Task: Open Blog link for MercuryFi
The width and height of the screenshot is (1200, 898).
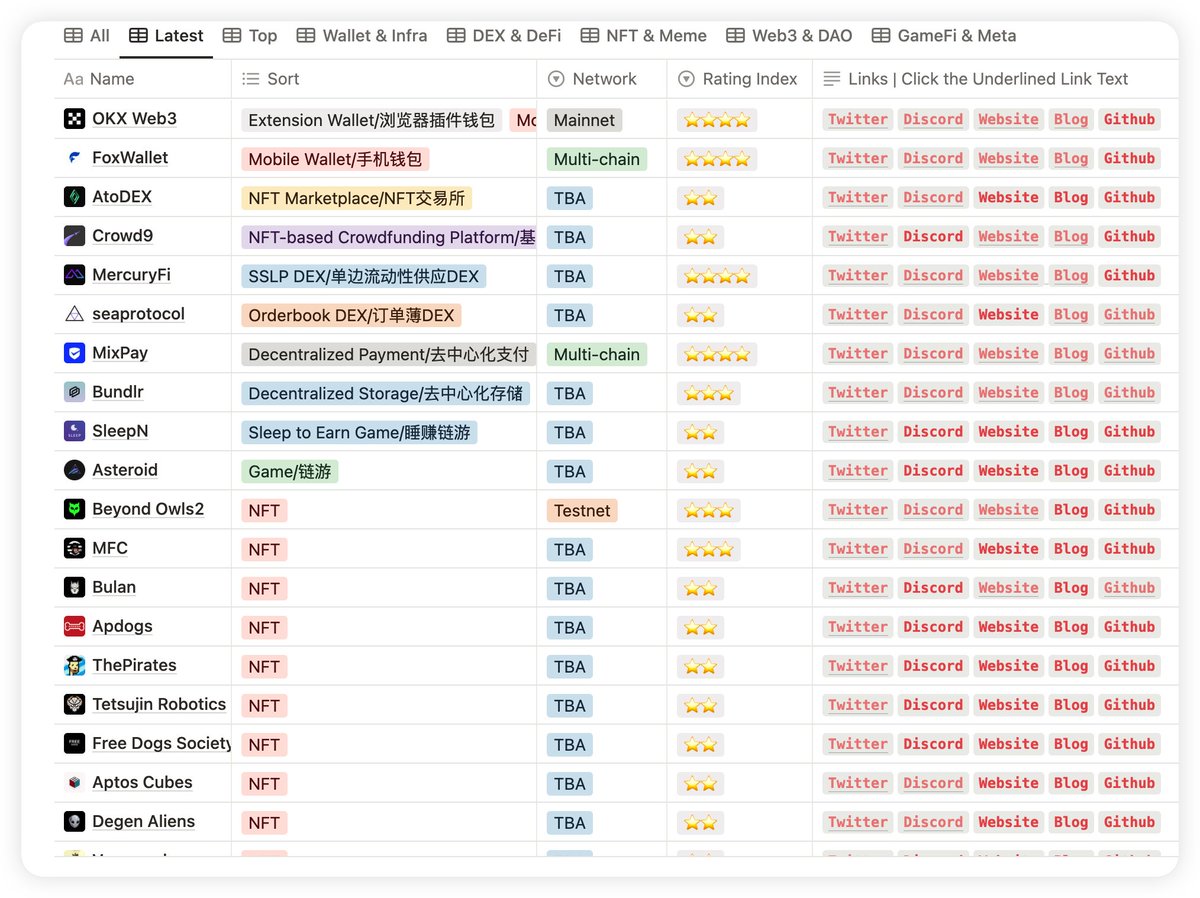Action: (1071, 275)
